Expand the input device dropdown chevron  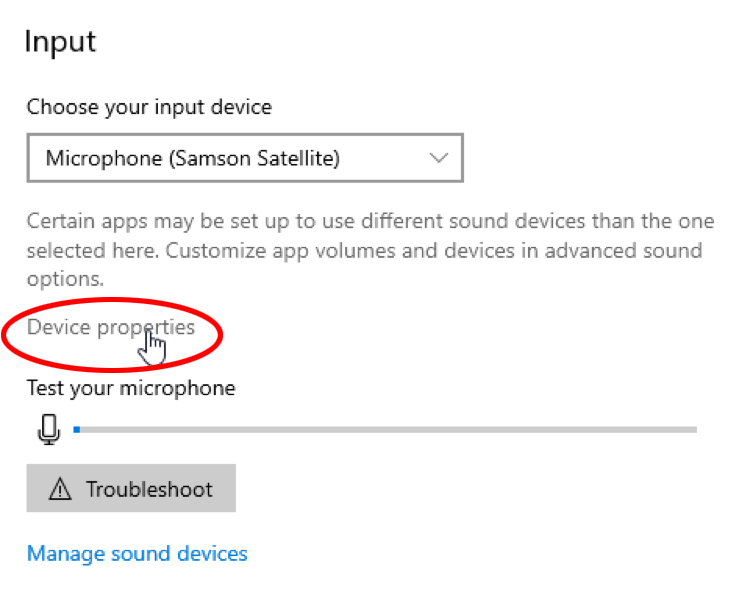coord(437,158)
